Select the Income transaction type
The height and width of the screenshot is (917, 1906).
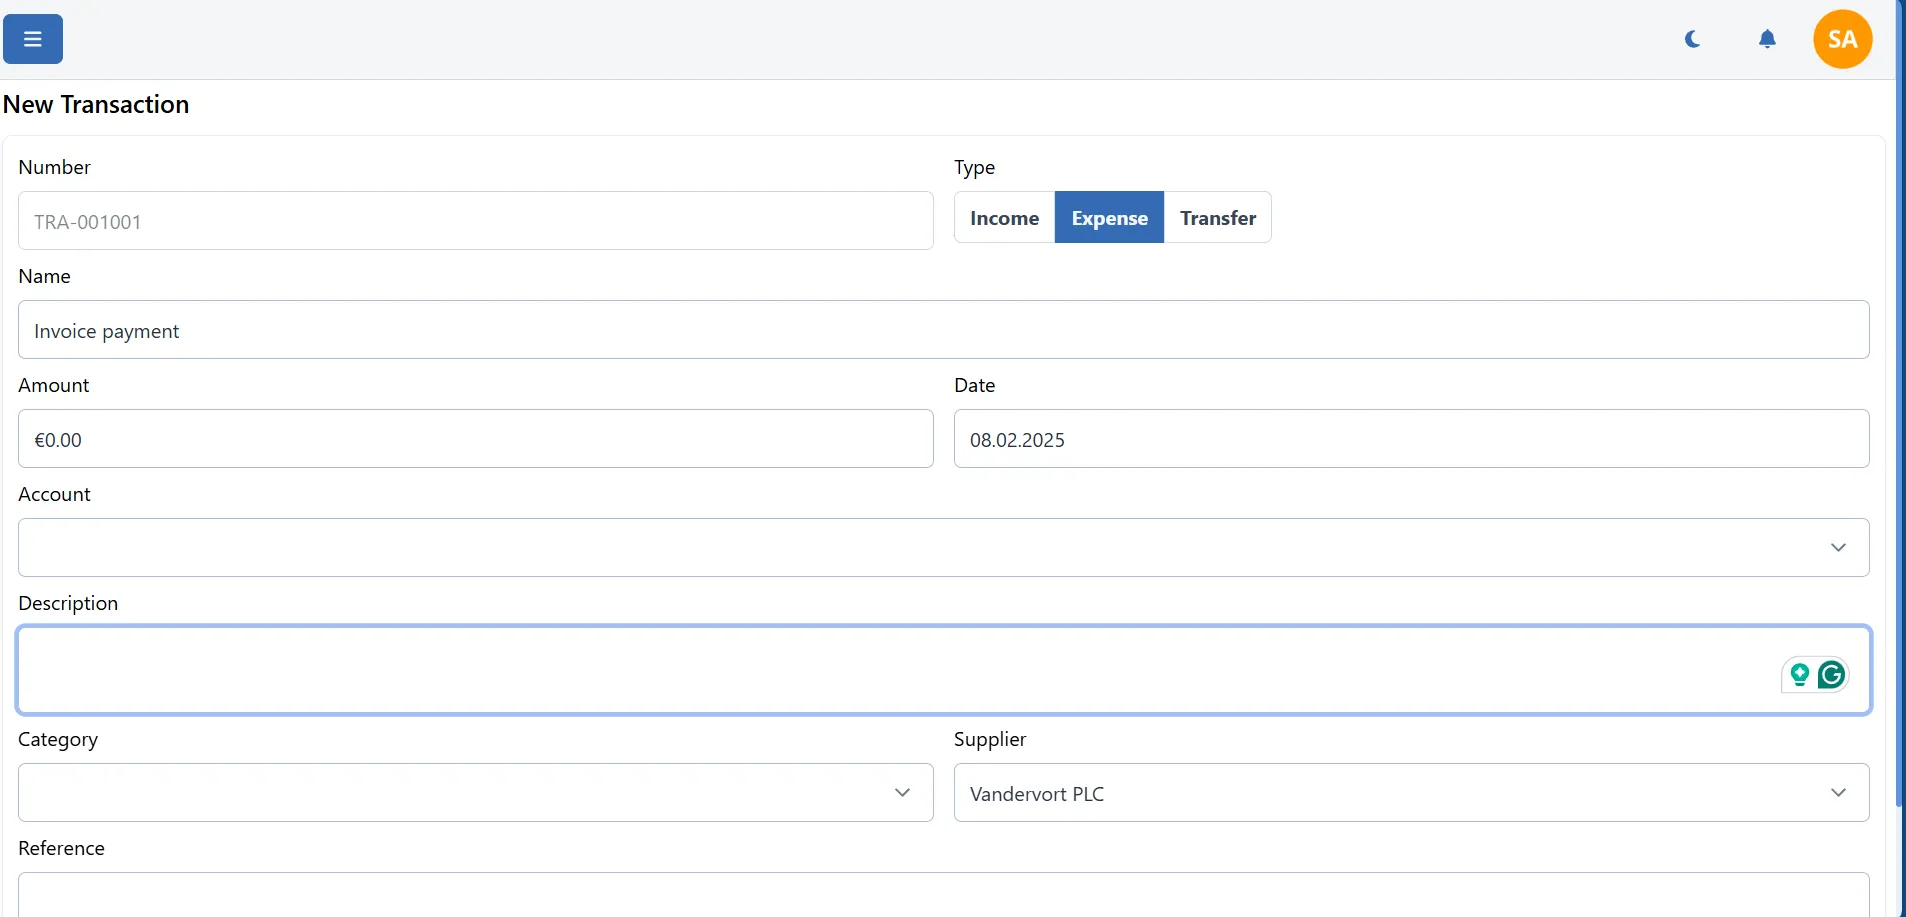pos(1003,217)
